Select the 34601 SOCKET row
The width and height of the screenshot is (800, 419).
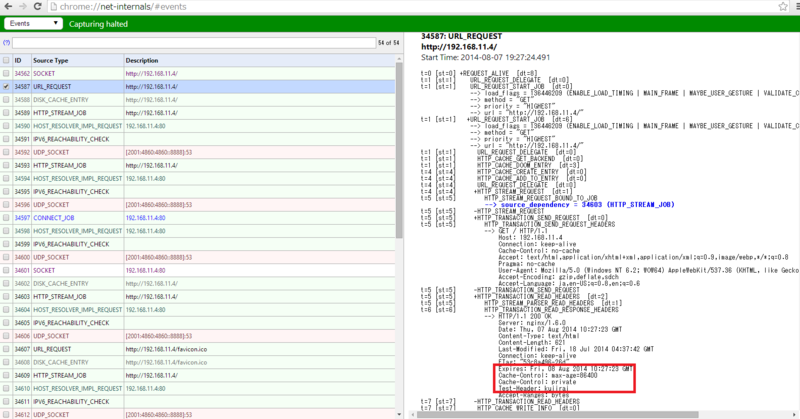click(197, 270)
